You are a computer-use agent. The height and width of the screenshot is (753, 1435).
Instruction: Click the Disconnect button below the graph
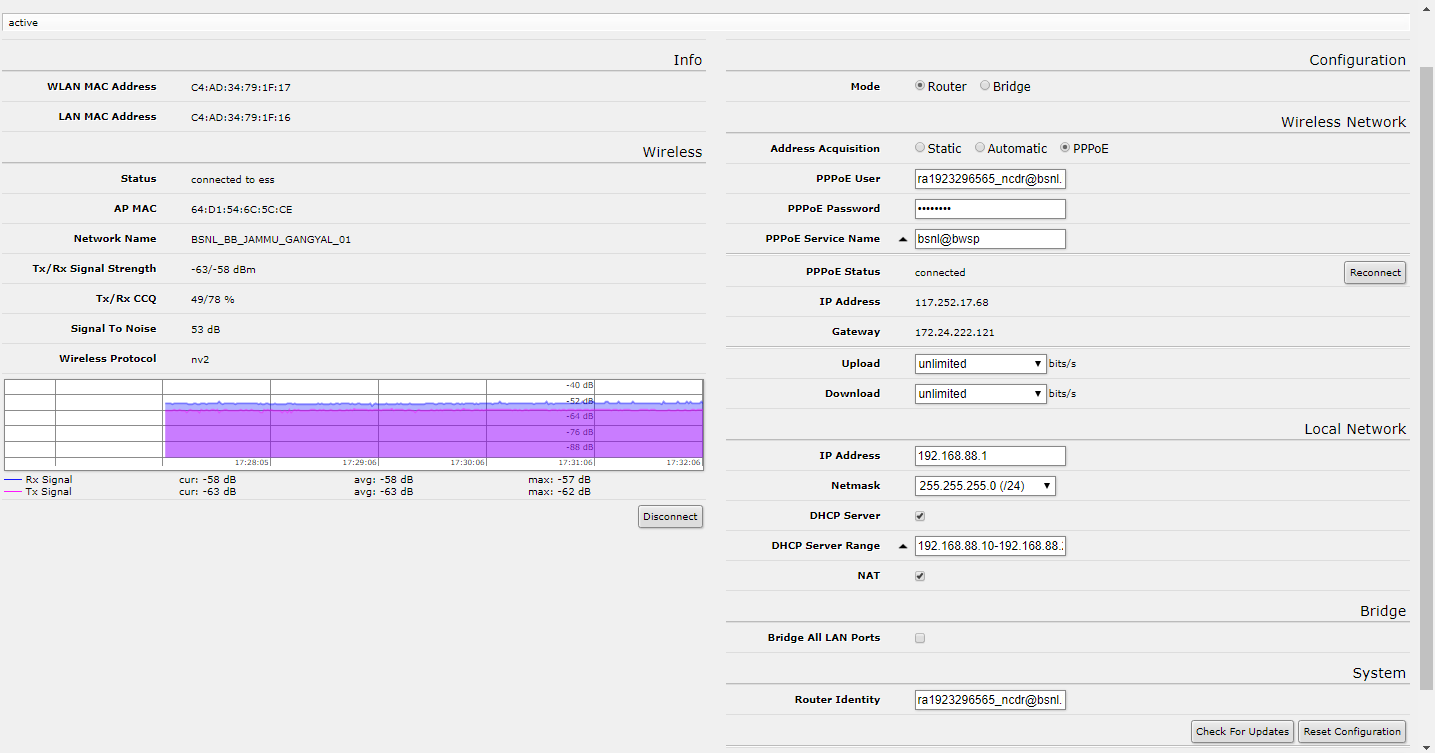(x=670, y=516)
